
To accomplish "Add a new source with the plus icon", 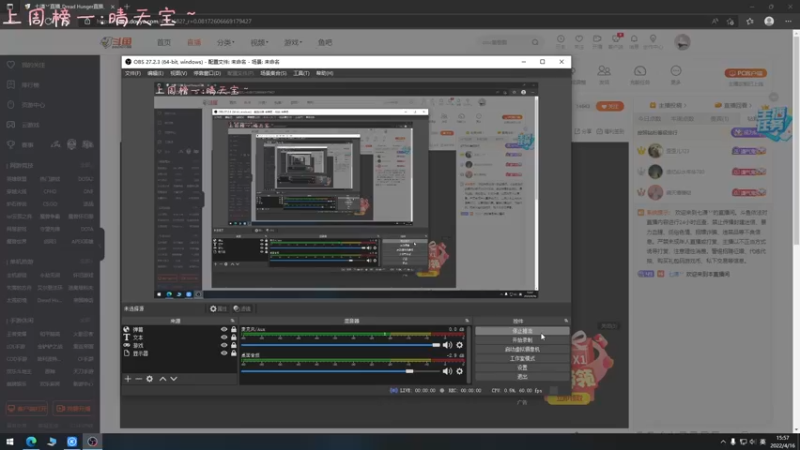I will 128,379.
